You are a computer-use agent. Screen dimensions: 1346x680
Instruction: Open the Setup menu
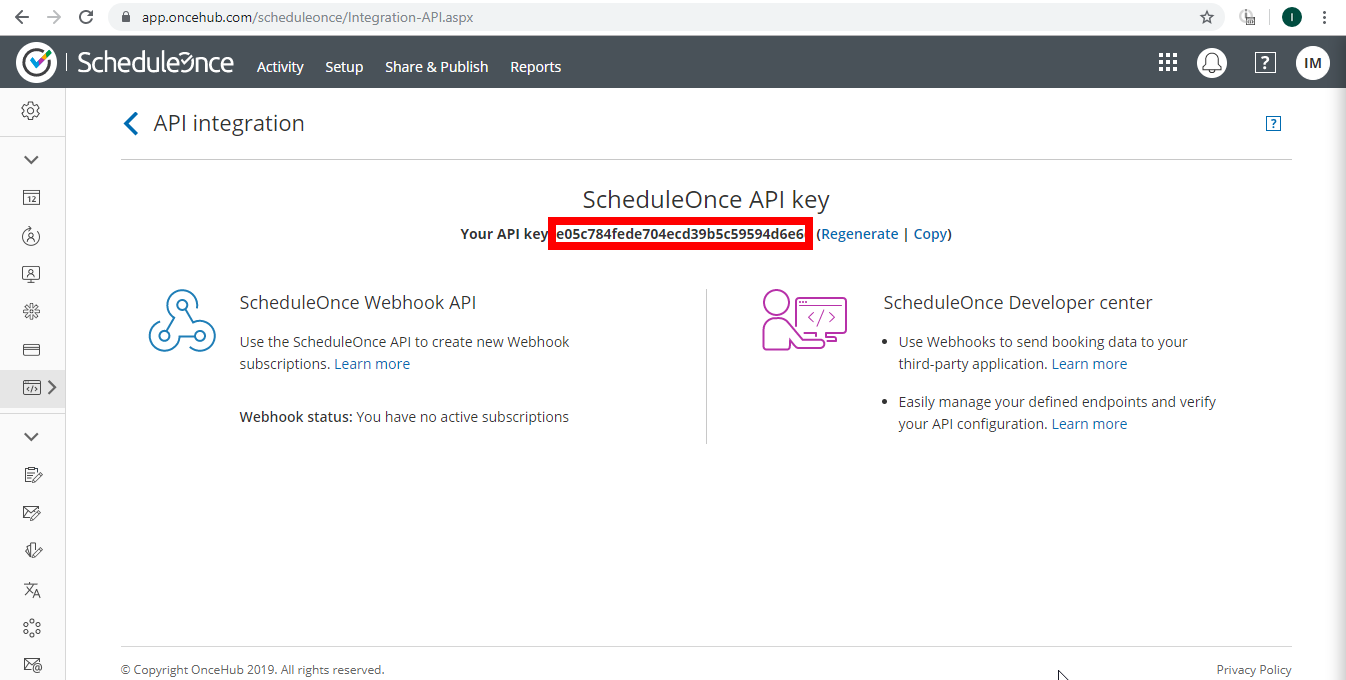click(344, 67)
